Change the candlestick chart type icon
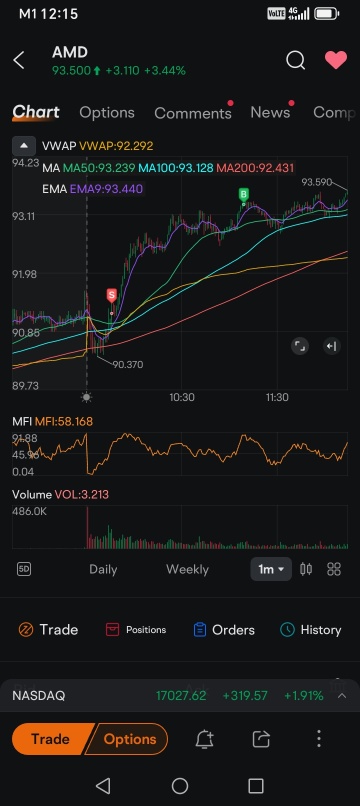The image size is (360, 806). coord(306,569)
